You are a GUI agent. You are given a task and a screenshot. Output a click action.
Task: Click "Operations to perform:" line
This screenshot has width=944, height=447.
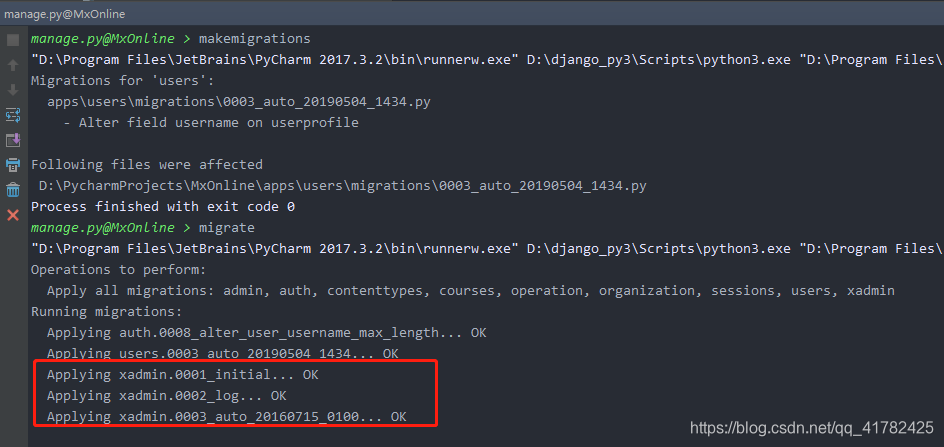(x=119, y=269)
